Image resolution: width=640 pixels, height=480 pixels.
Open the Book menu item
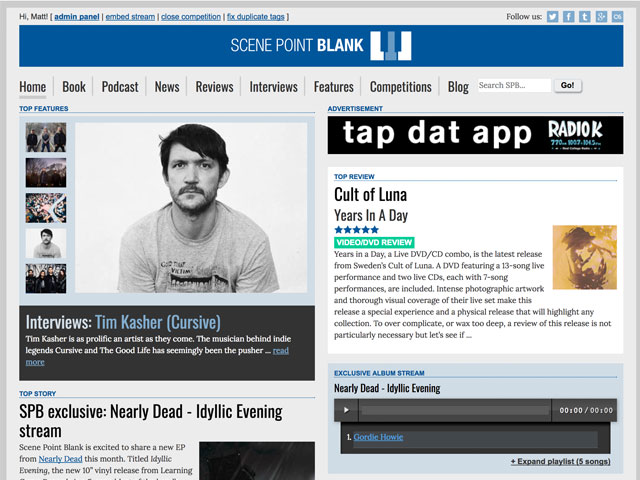(74, 87)
